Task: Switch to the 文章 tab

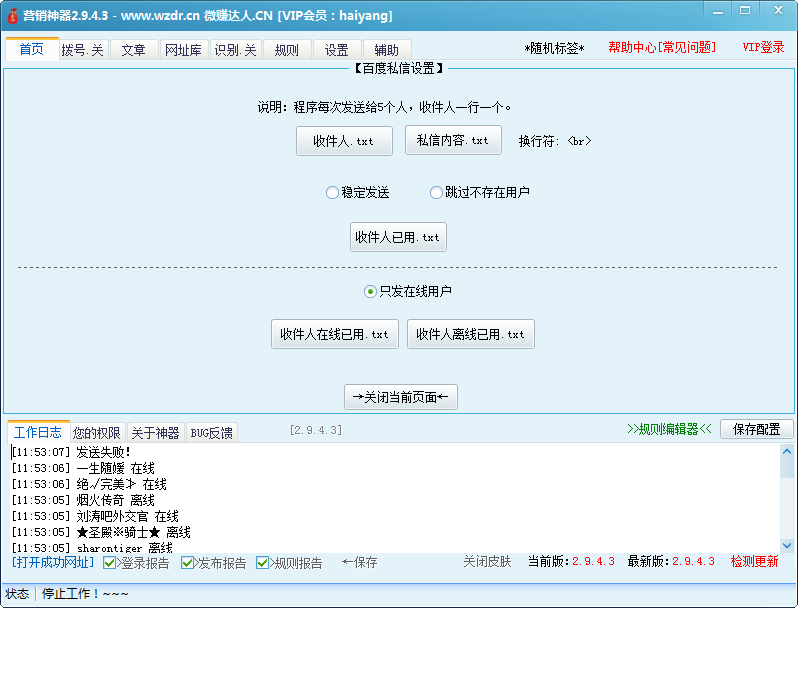Action: [133, 50]
